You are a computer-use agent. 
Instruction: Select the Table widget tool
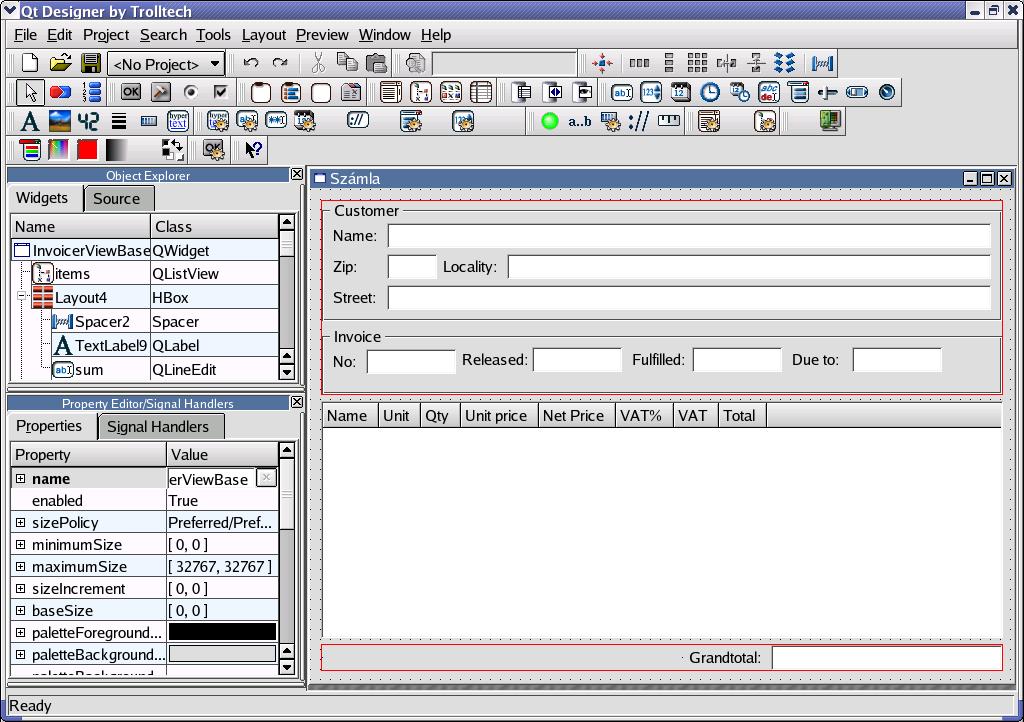click(x=481, y=92)
